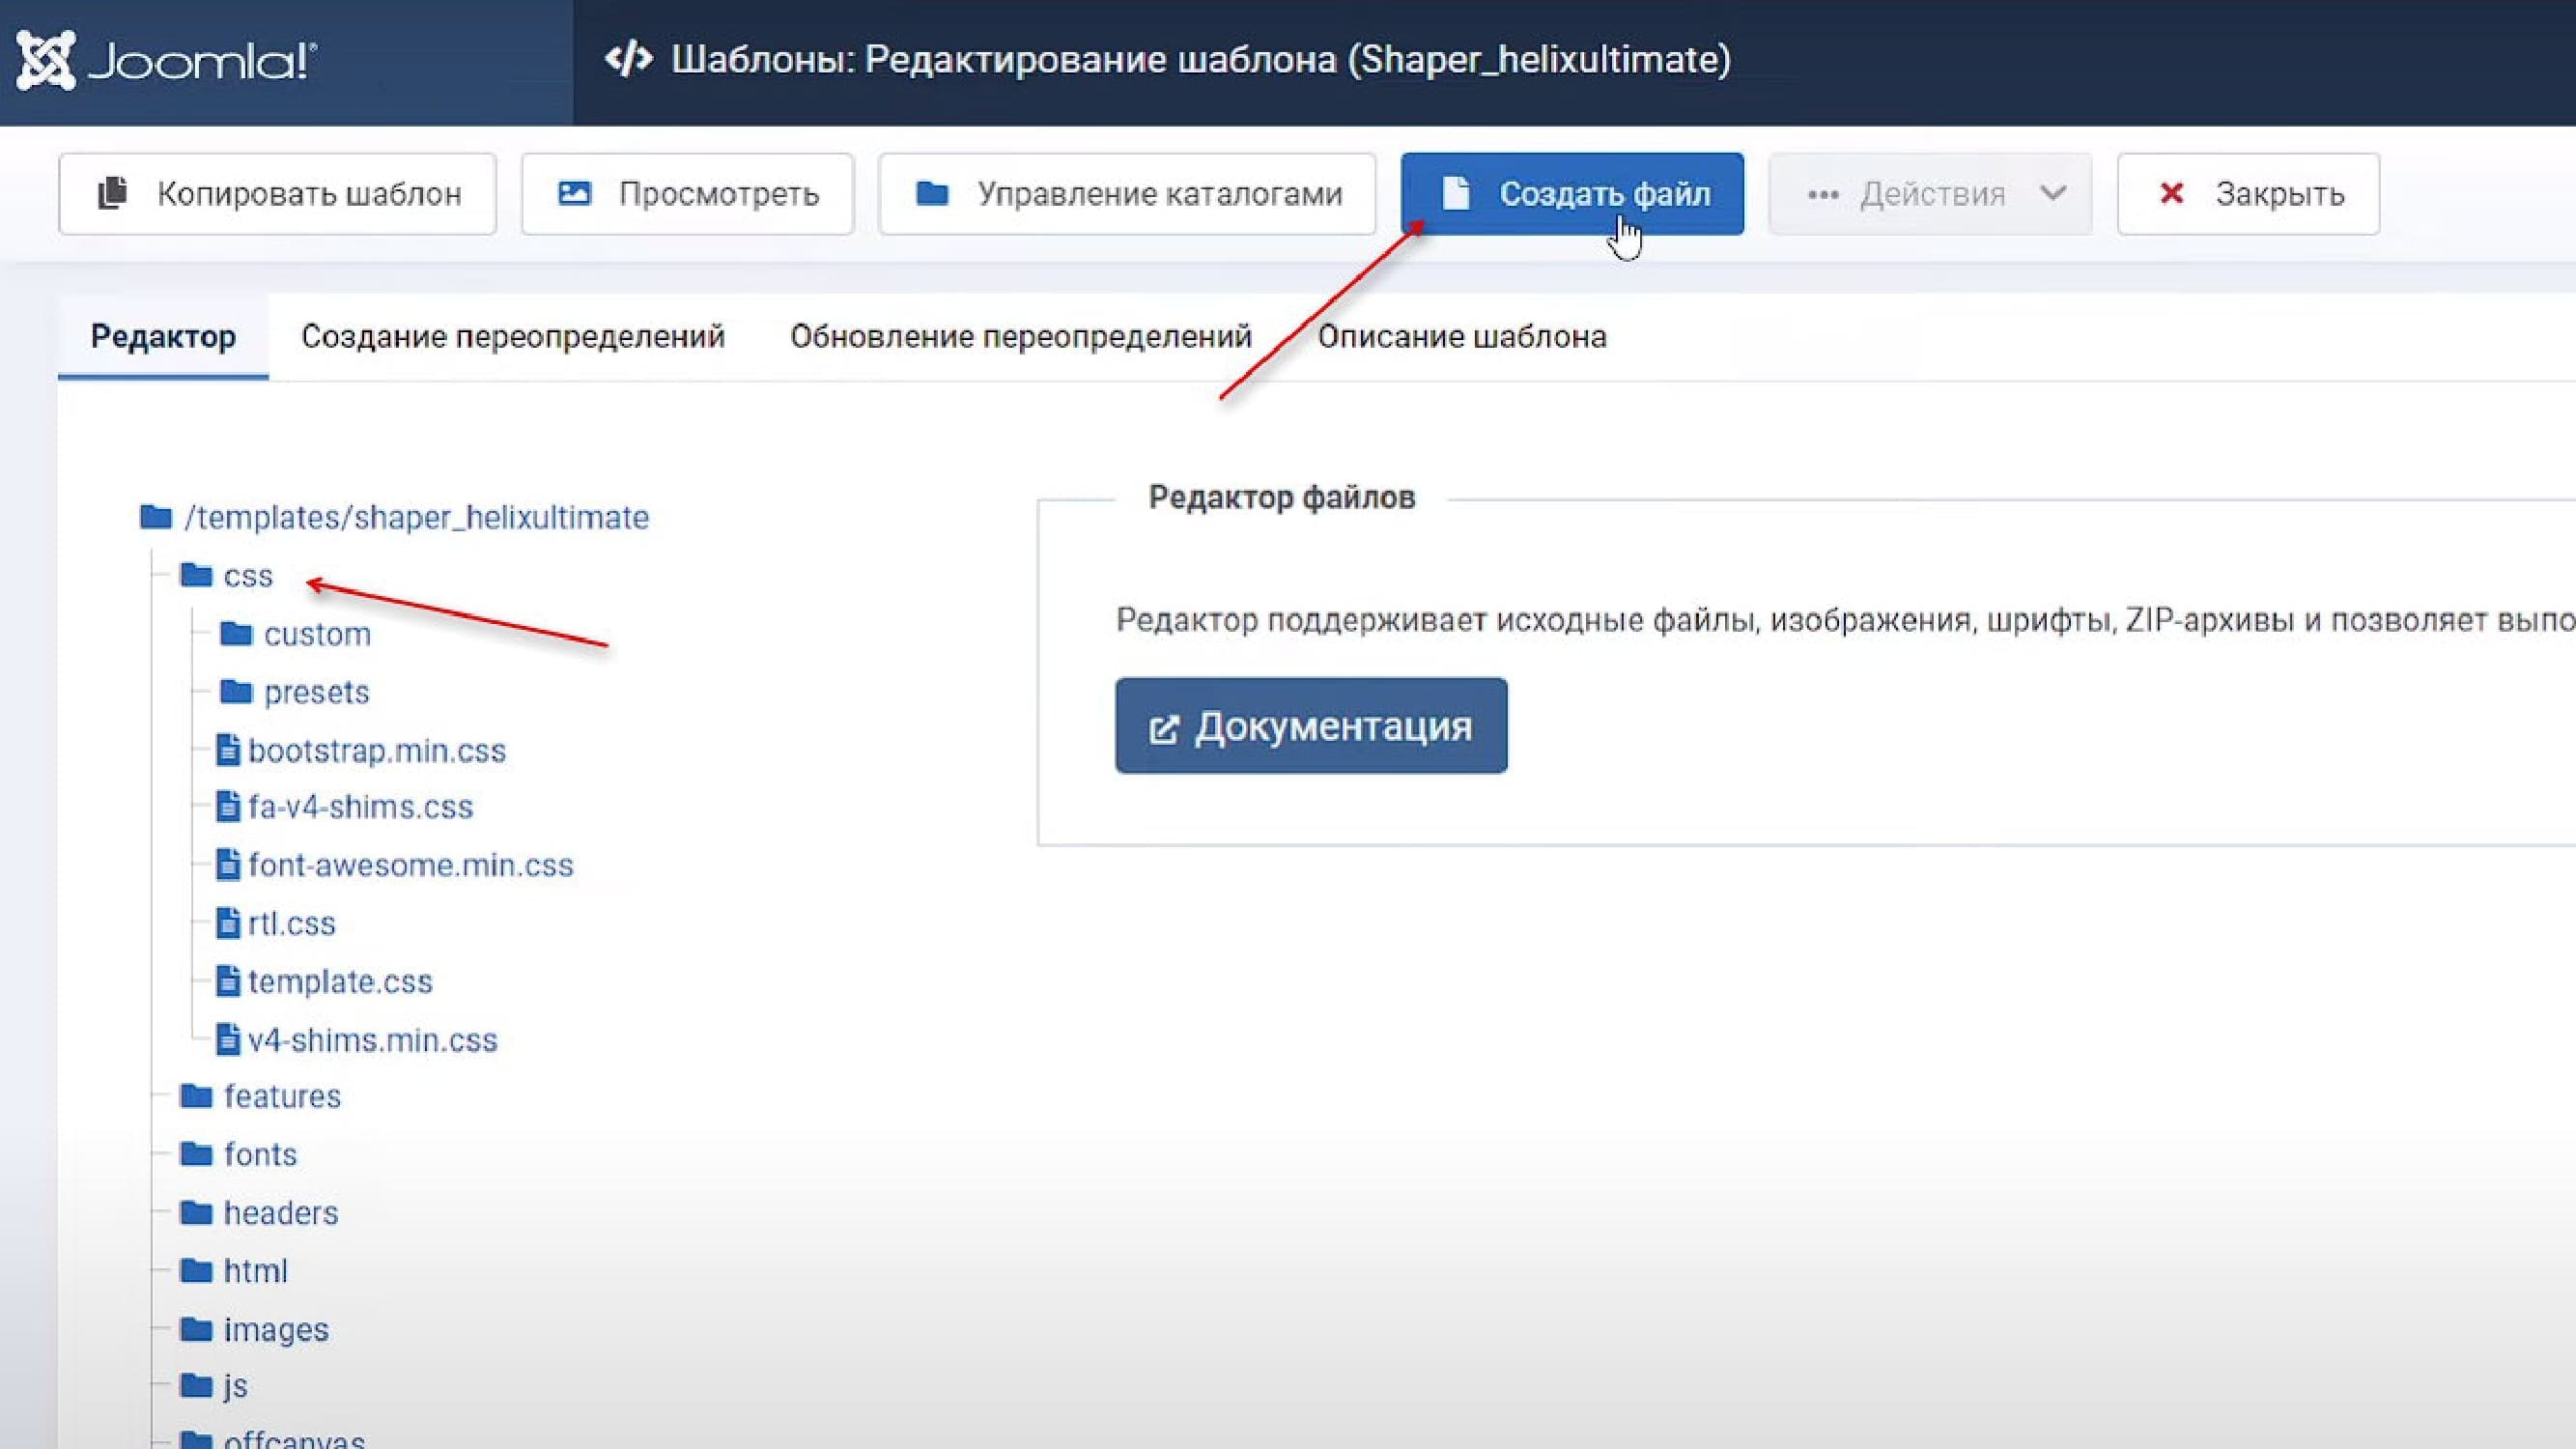
Task: Open bootstrap.min.css file
Action: tap(377, 750)
